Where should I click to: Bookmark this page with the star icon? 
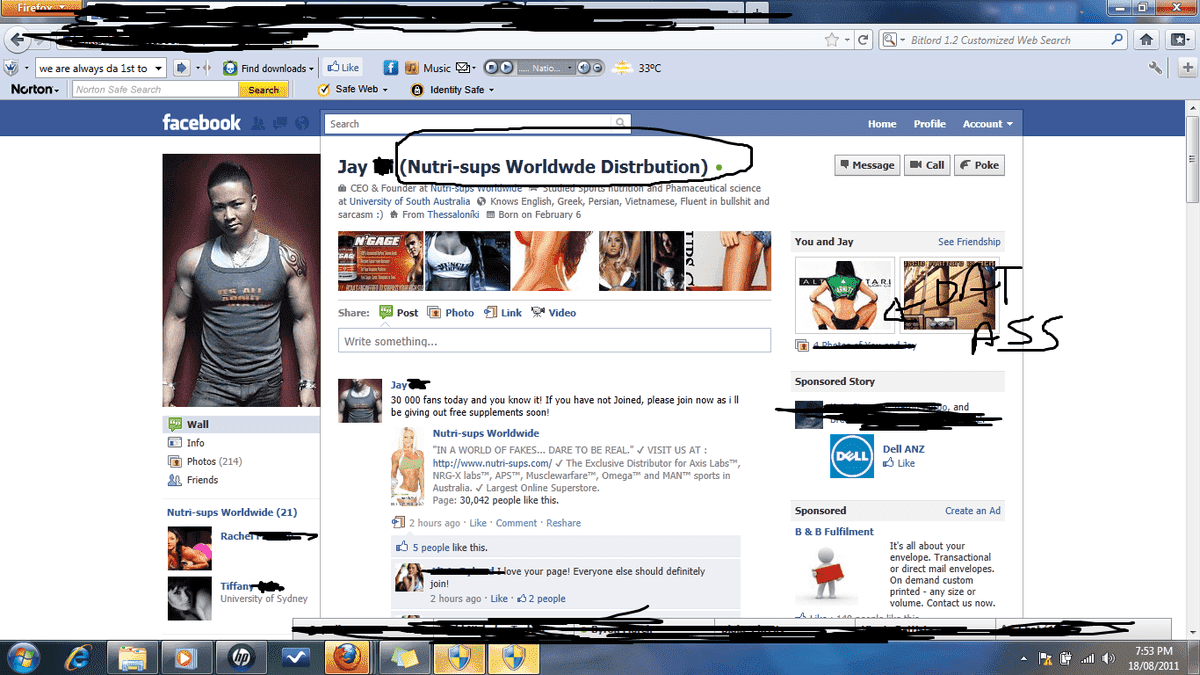click(x=832, y=40)
